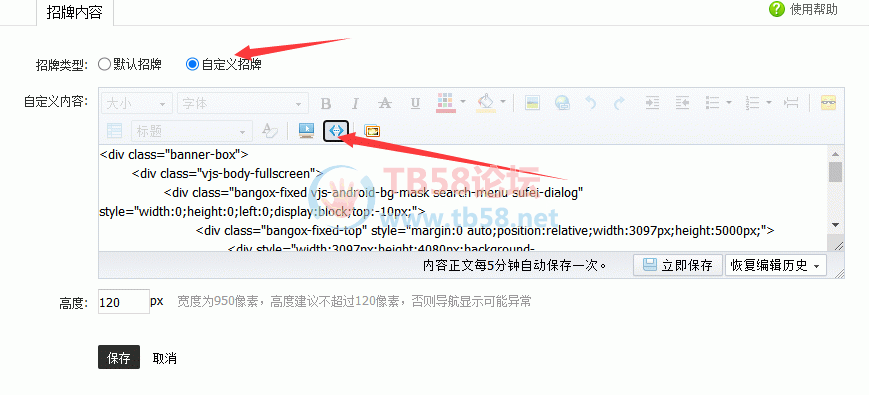
Task: Toggle HTML source code view
Action: click(336, 131)
